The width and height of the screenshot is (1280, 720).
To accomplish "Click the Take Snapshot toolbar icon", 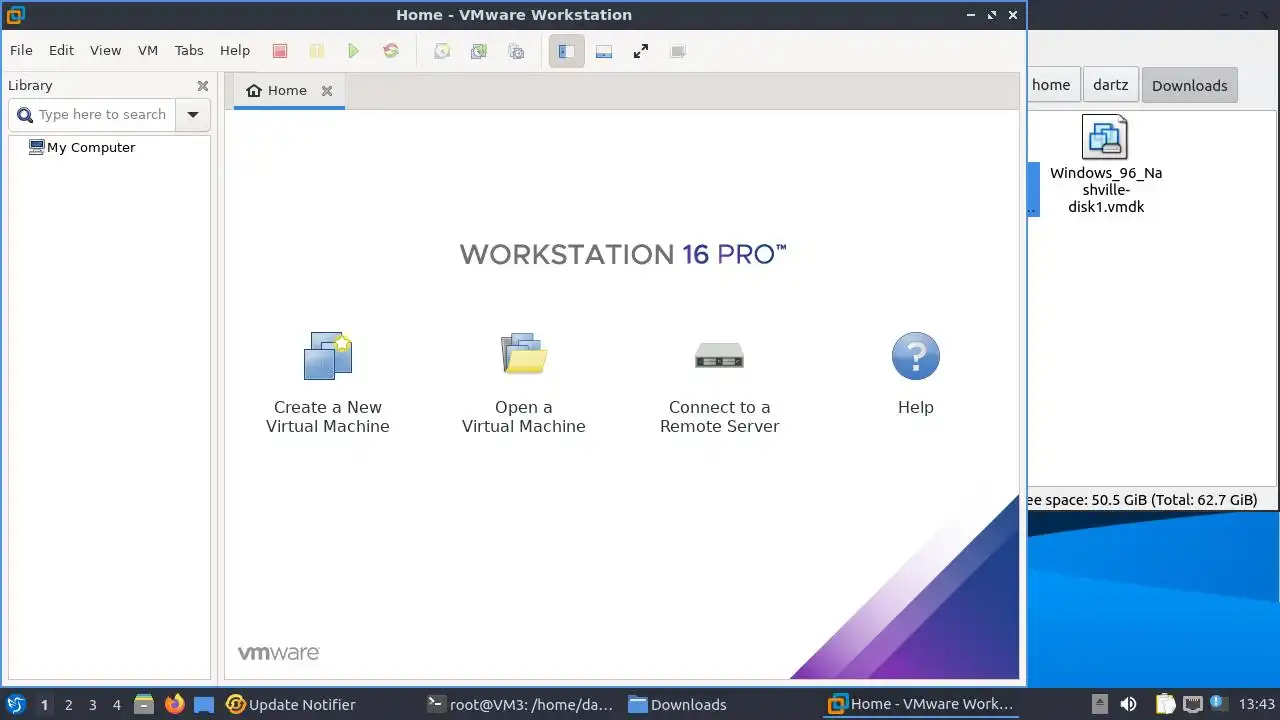I will 442,51.
